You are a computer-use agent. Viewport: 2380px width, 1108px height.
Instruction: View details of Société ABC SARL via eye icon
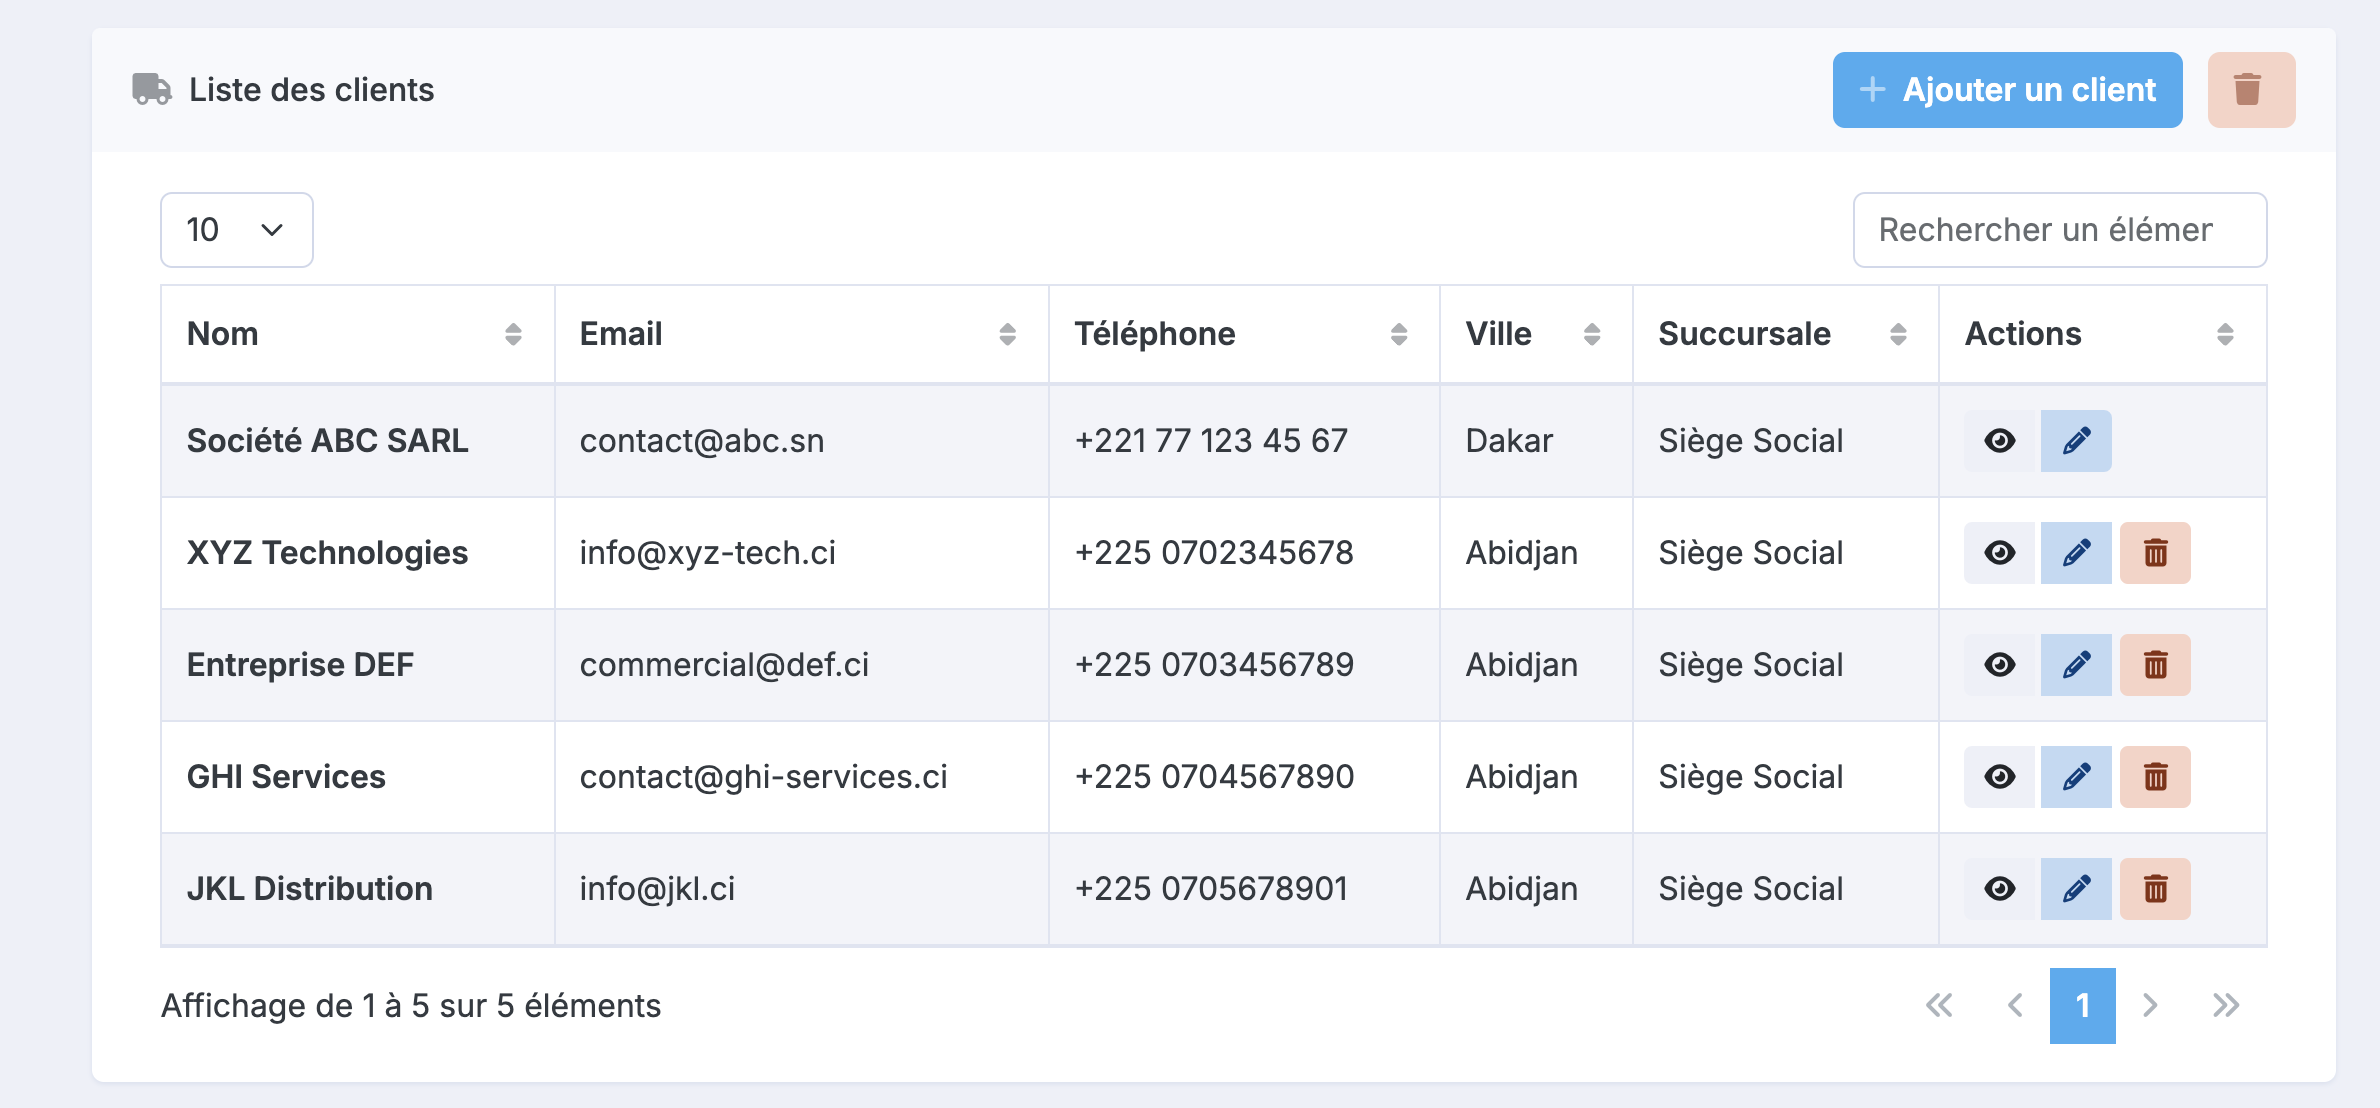click(x=2000, y=441)
